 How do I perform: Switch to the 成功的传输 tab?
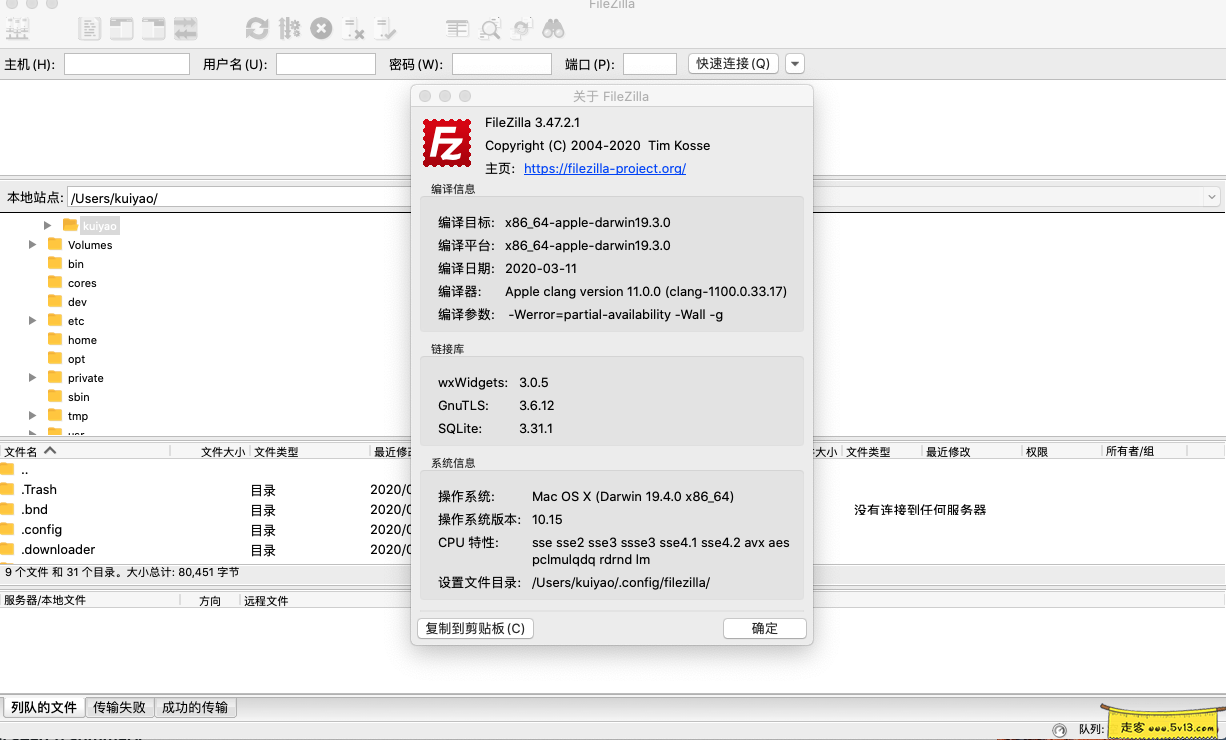click(195, 707)
